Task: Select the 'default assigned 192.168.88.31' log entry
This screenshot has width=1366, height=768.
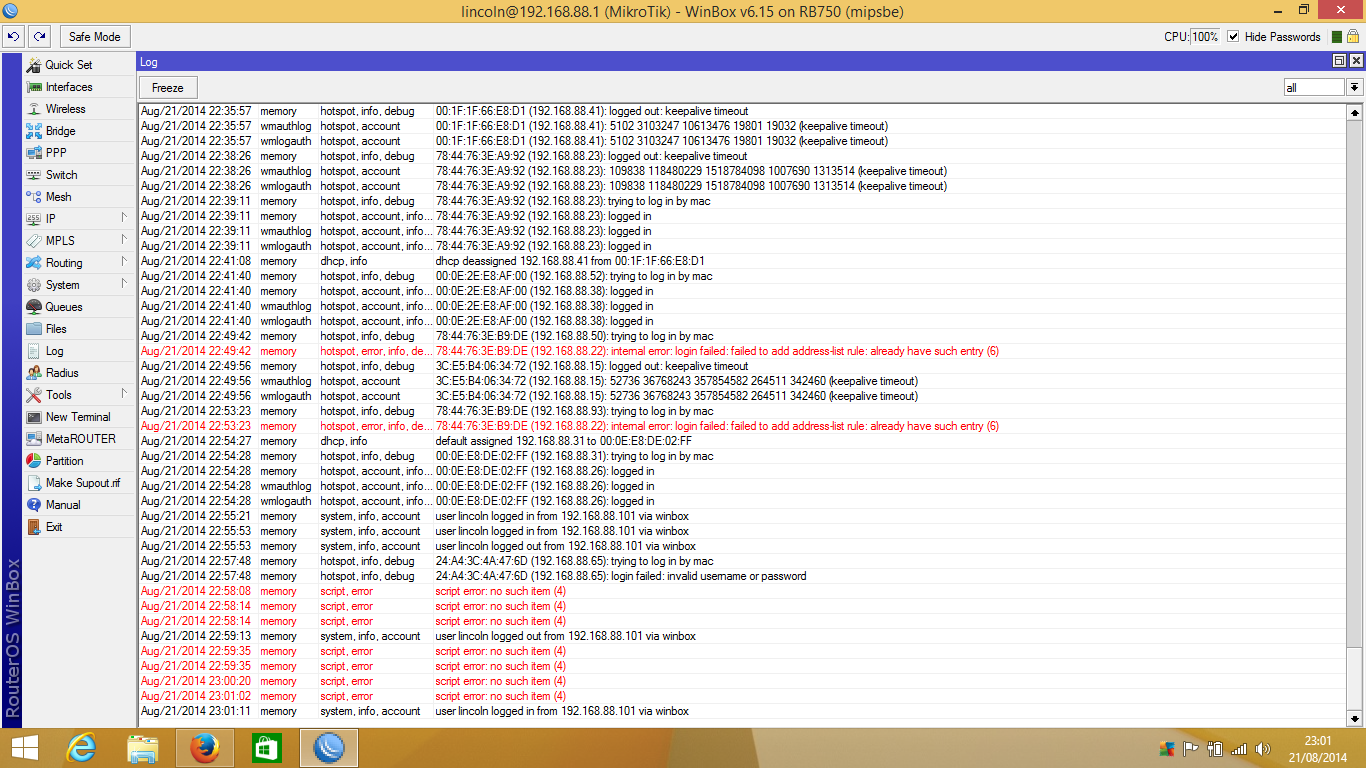Action: (x=743, y=441)
